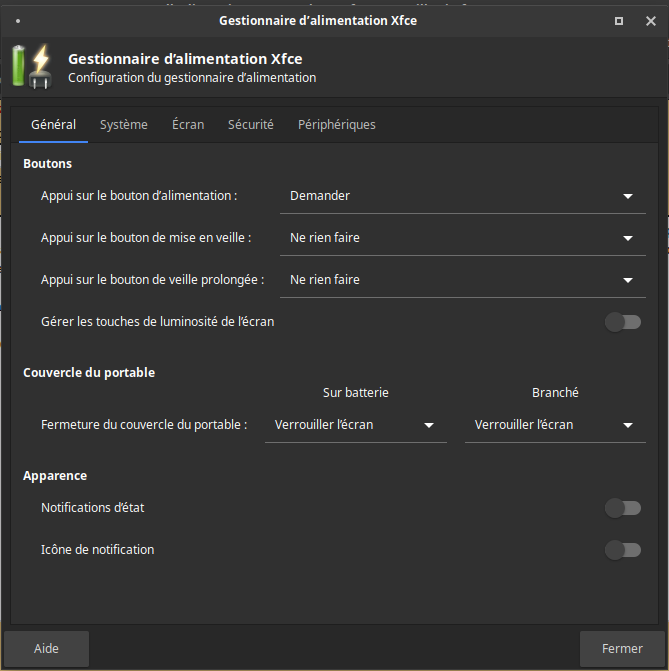
Task: Click the Sur batterie column header
Action: (356, 393)
